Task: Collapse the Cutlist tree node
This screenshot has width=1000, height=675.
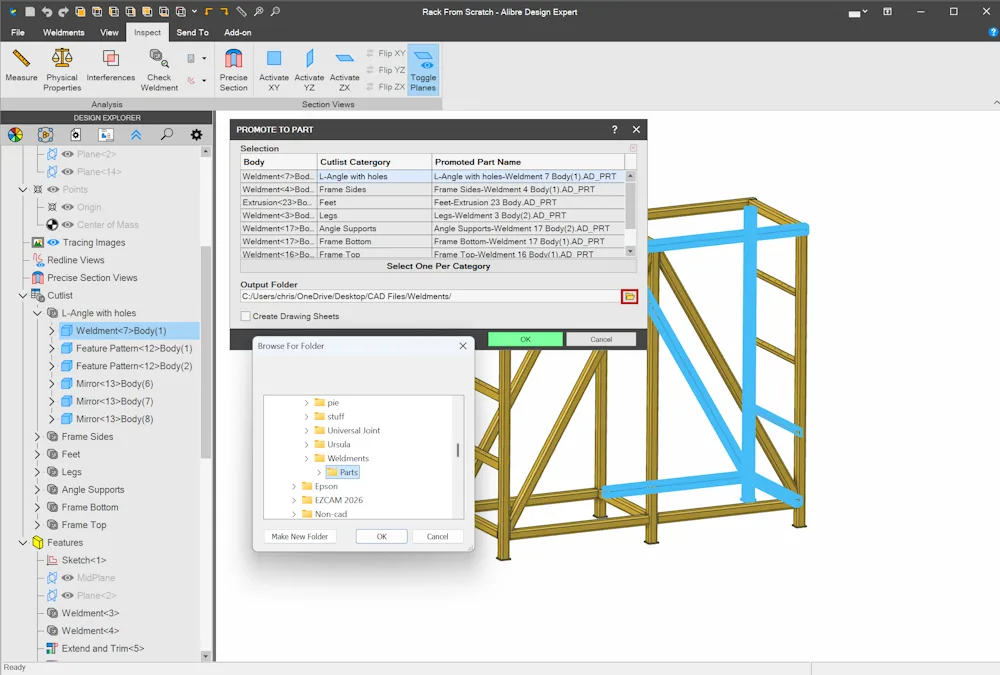Action: pos(23,295)
